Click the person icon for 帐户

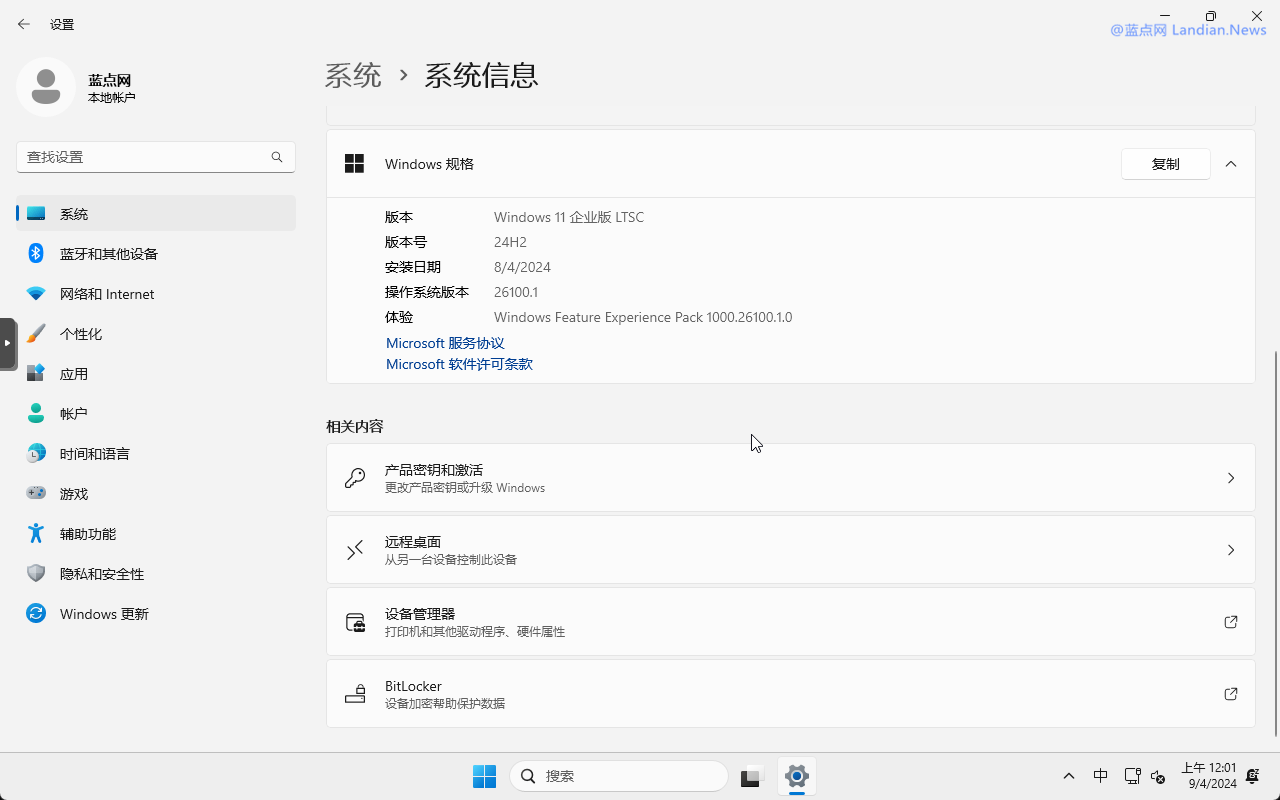coord(36,414)
